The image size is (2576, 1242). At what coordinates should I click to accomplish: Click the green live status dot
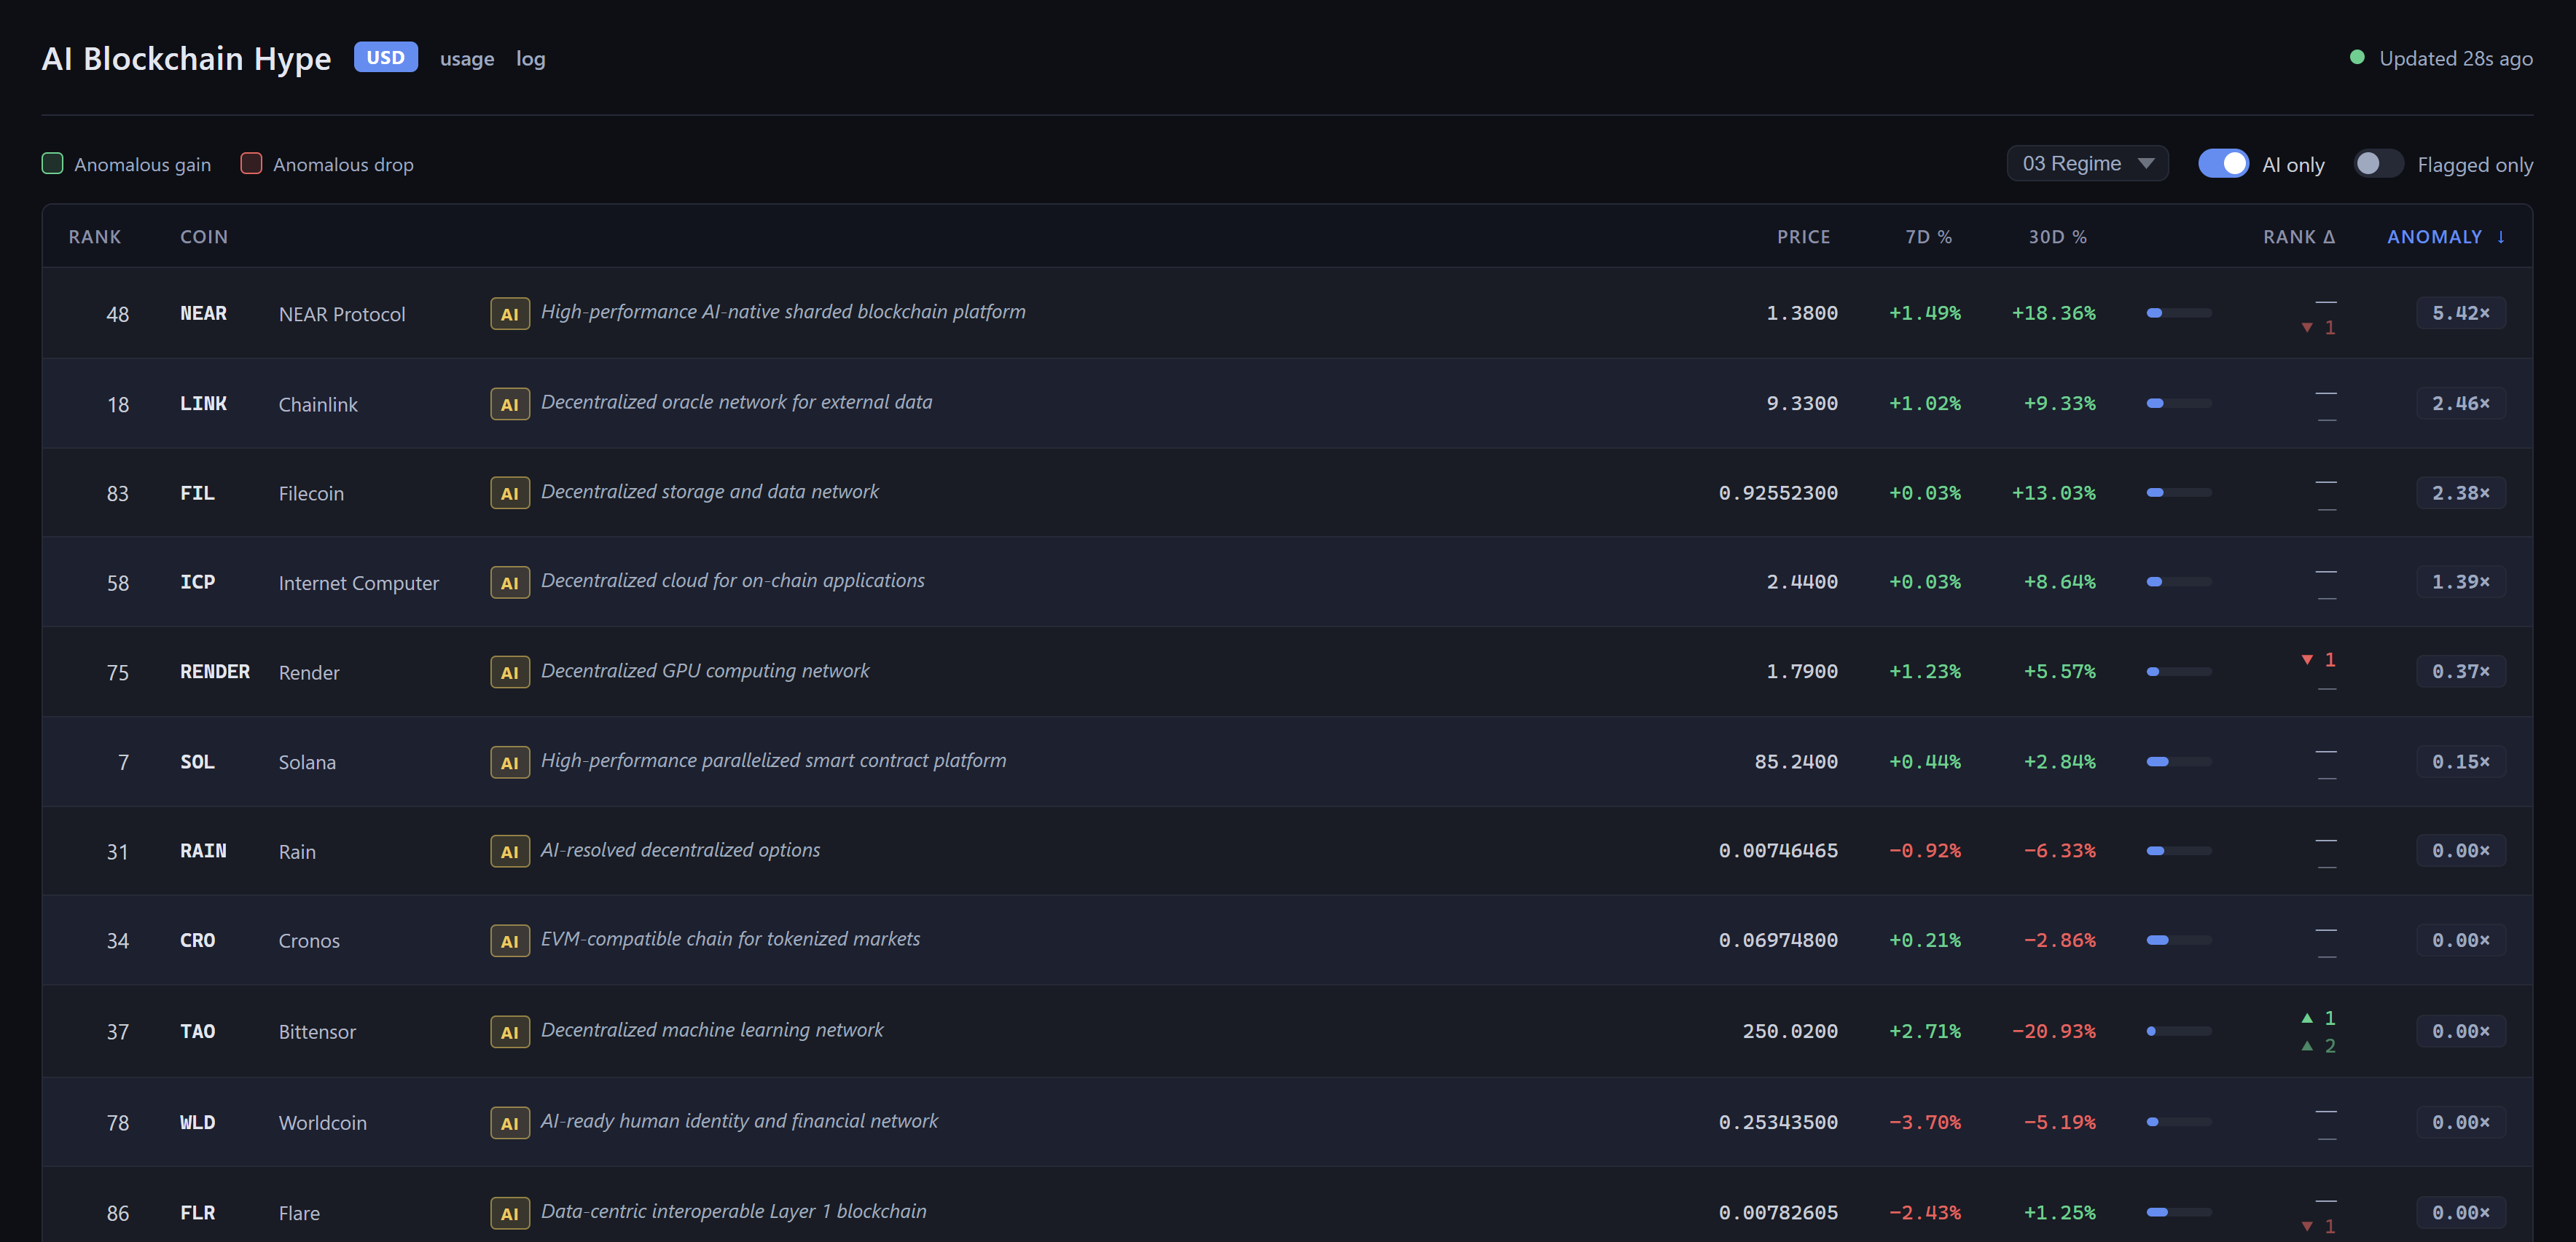tap(2357, 58)
